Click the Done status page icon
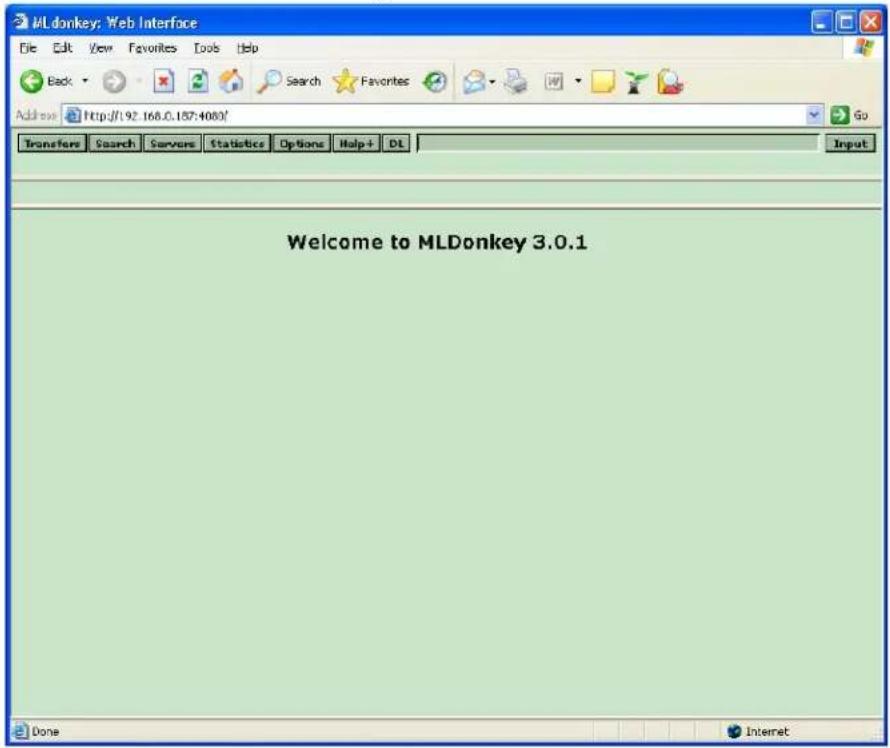The image size is (890, 748). pos(21,731)
